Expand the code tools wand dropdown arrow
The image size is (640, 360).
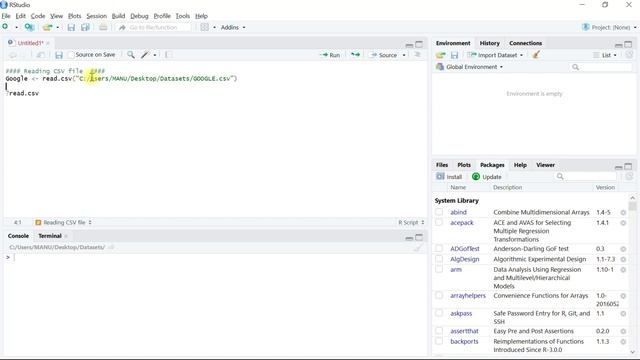click(x=155, y=55)
